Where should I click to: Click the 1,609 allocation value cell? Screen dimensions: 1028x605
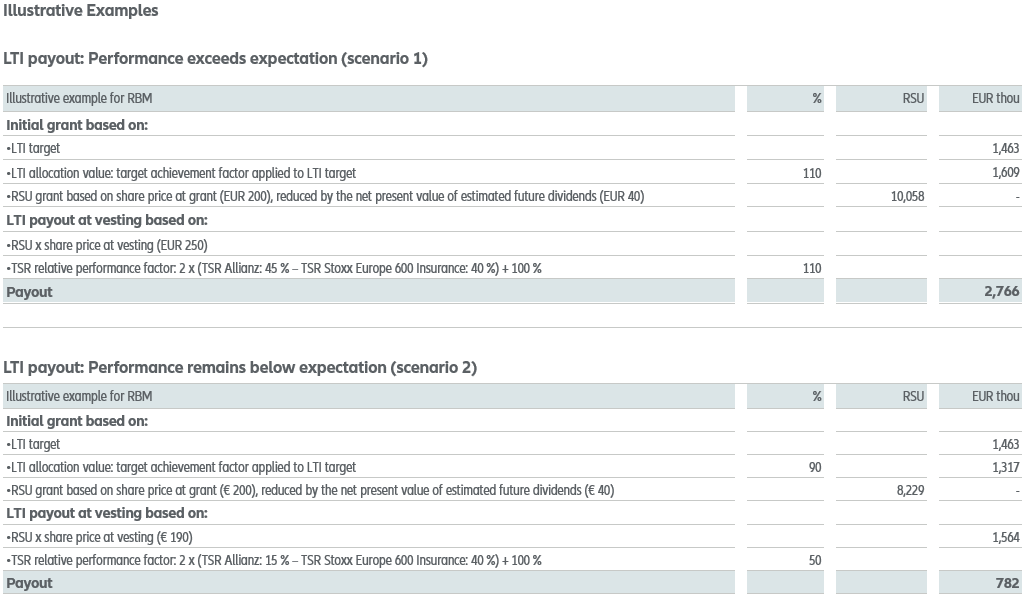click(x=1005, y=173)
